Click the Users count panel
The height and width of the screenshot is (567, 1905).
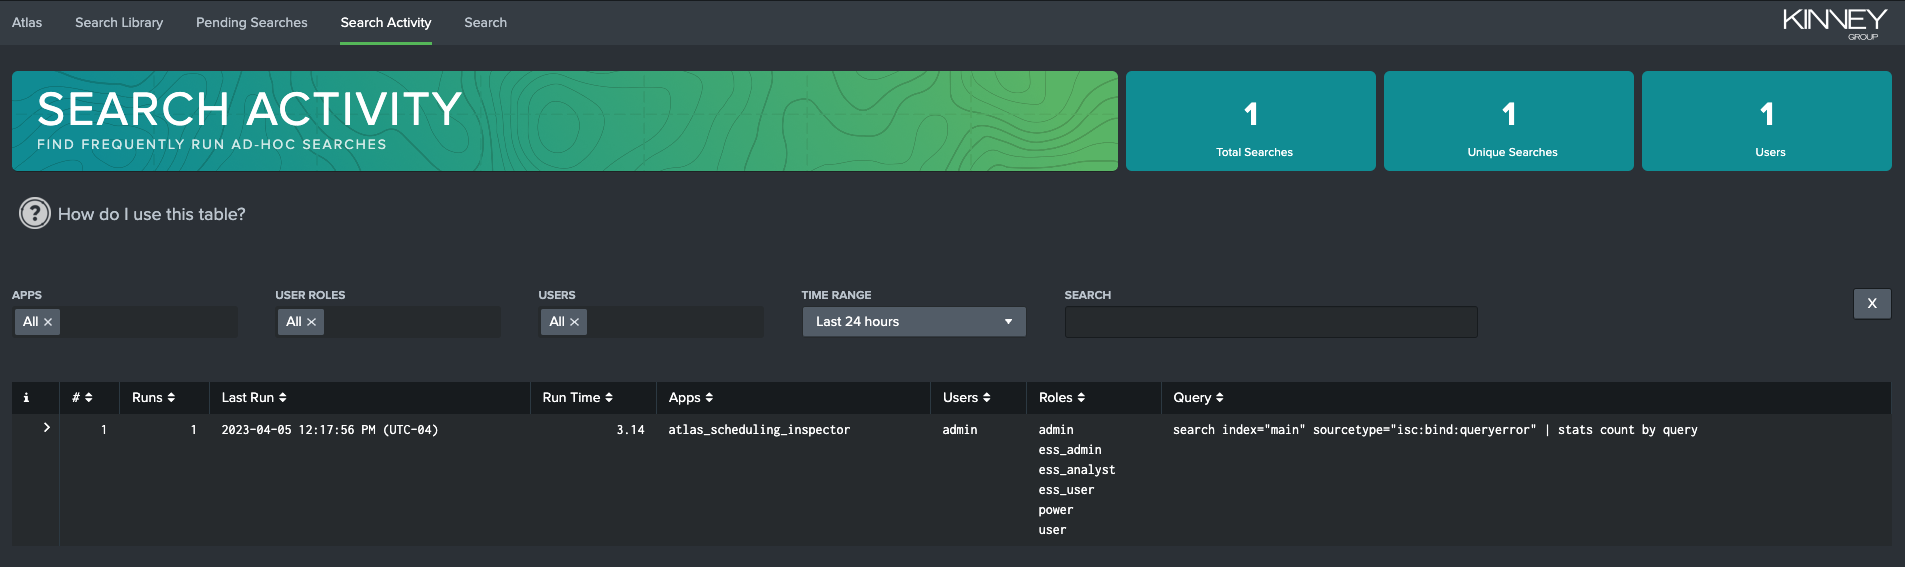pos(1767,121)
